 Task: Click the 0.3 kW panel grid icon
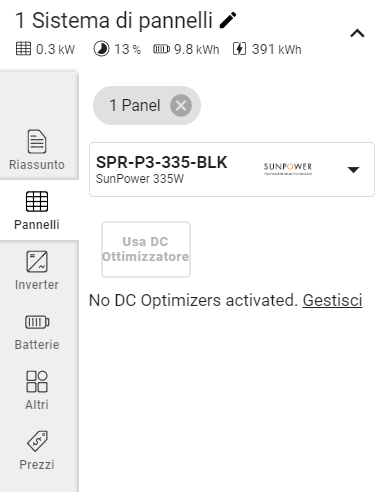23,49
